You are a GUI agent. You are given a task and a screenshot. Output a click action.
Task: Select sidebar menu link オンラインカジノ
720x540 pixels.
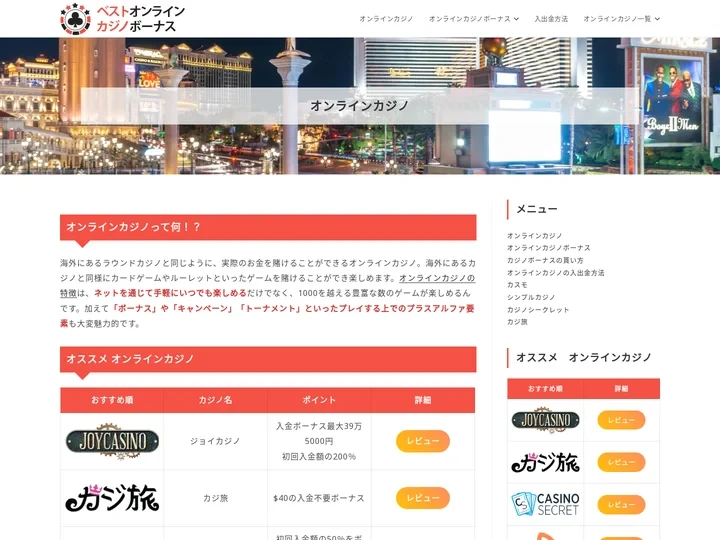[x=534, y=236]
